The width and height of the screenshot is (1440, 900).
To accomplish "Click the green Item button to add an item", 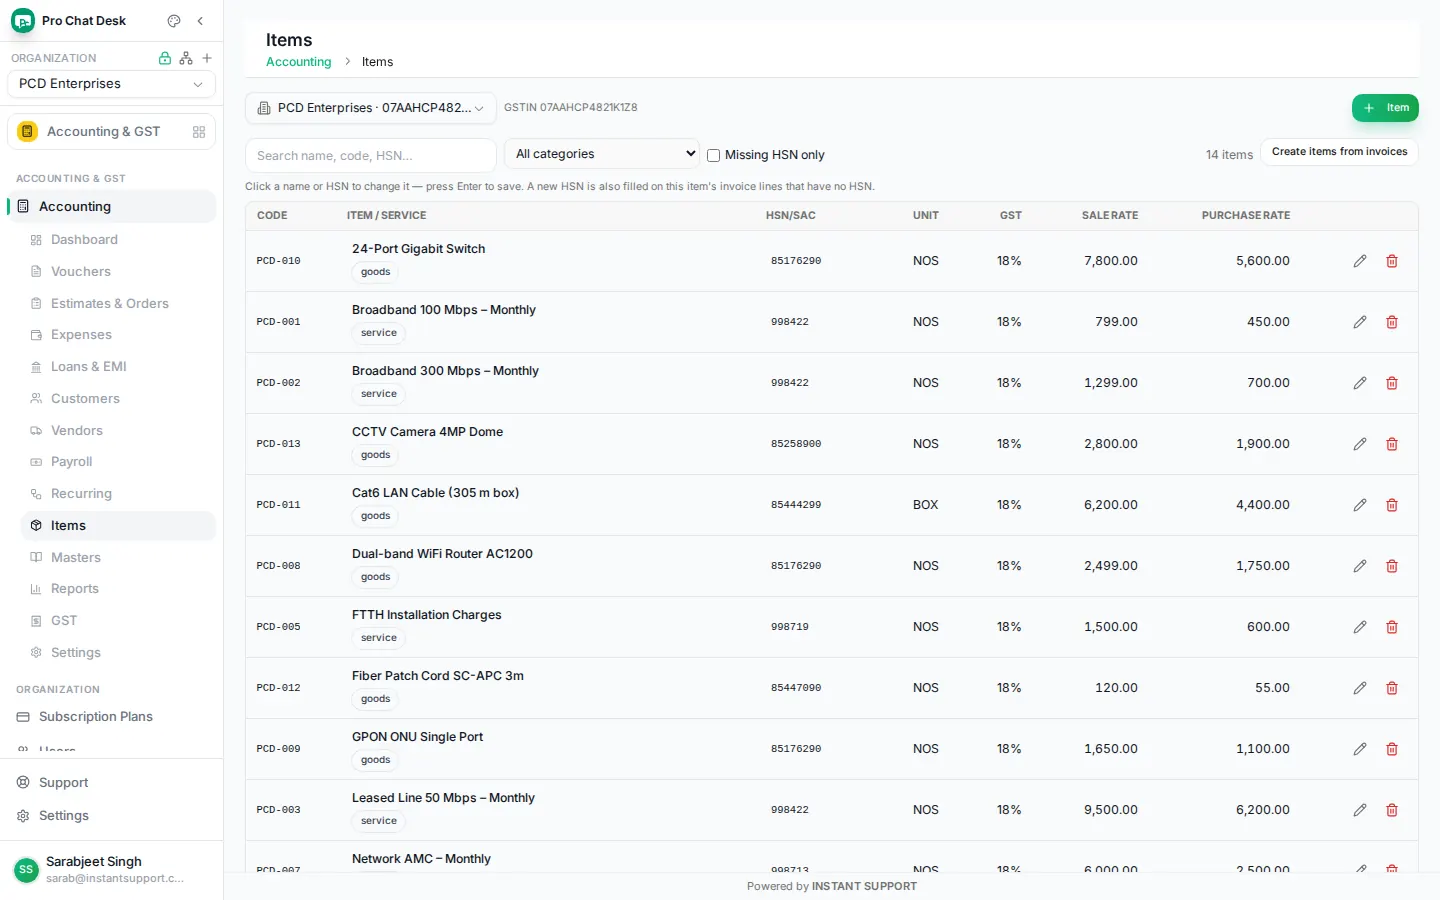I will pos(1385,108).
